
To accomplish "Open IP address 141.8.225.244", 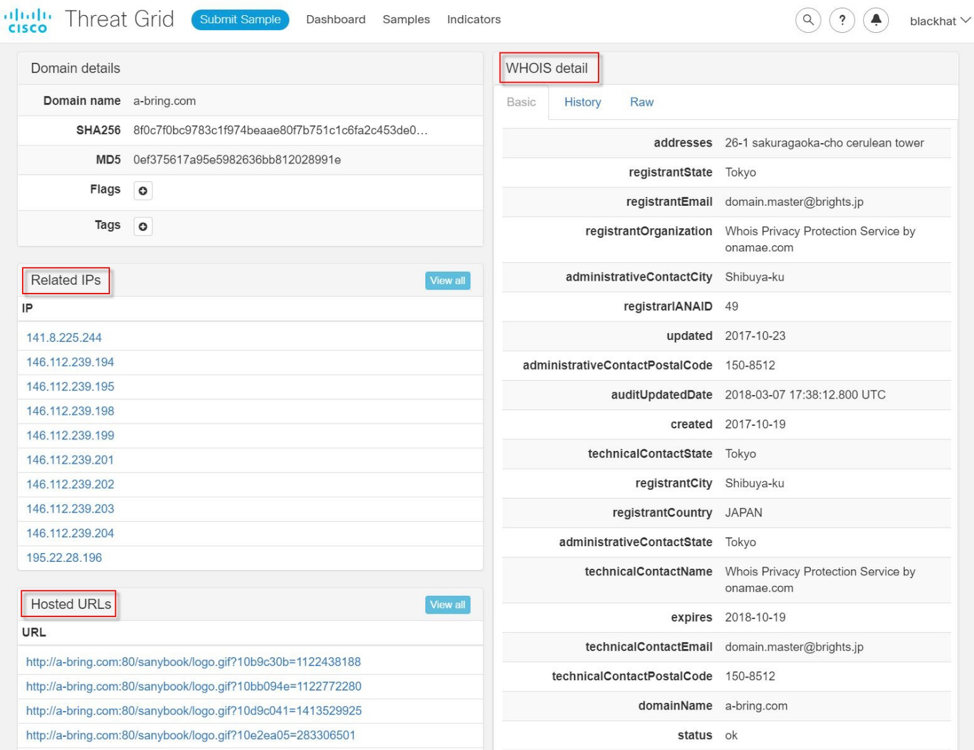I will 64,338.
